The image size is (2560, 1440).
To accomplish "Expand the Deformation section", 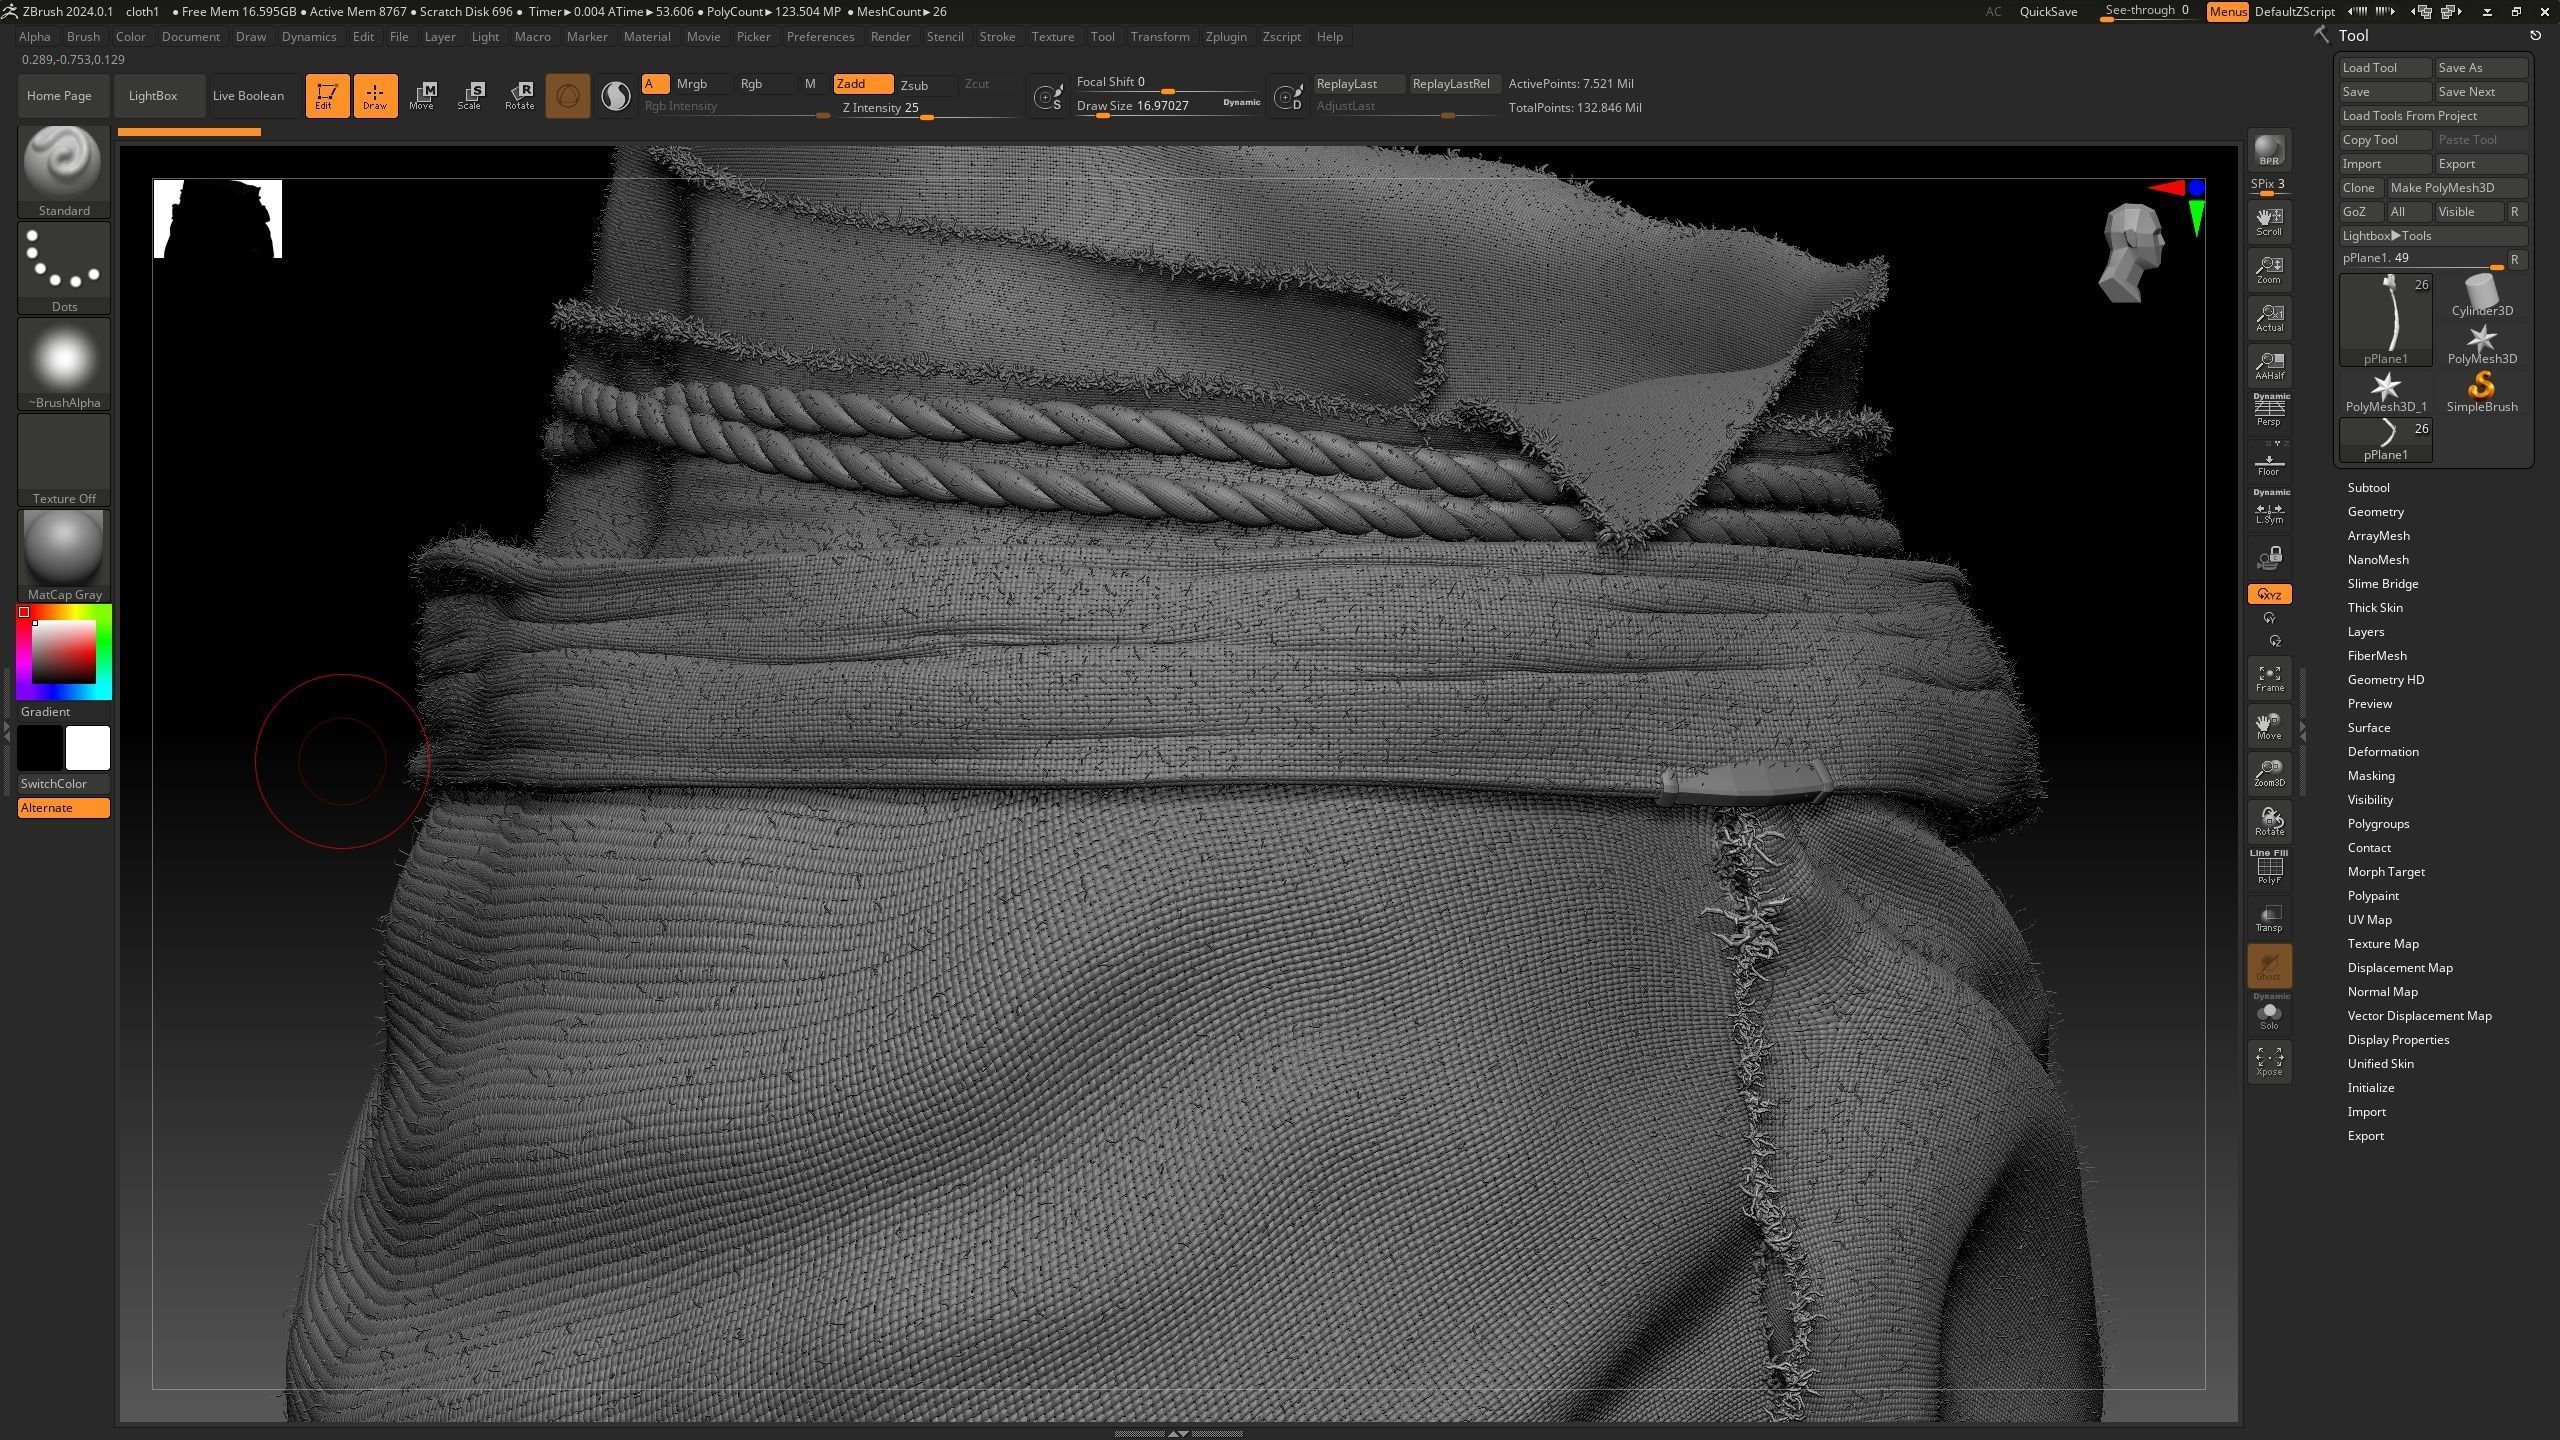I will (x=2382, y=752).
